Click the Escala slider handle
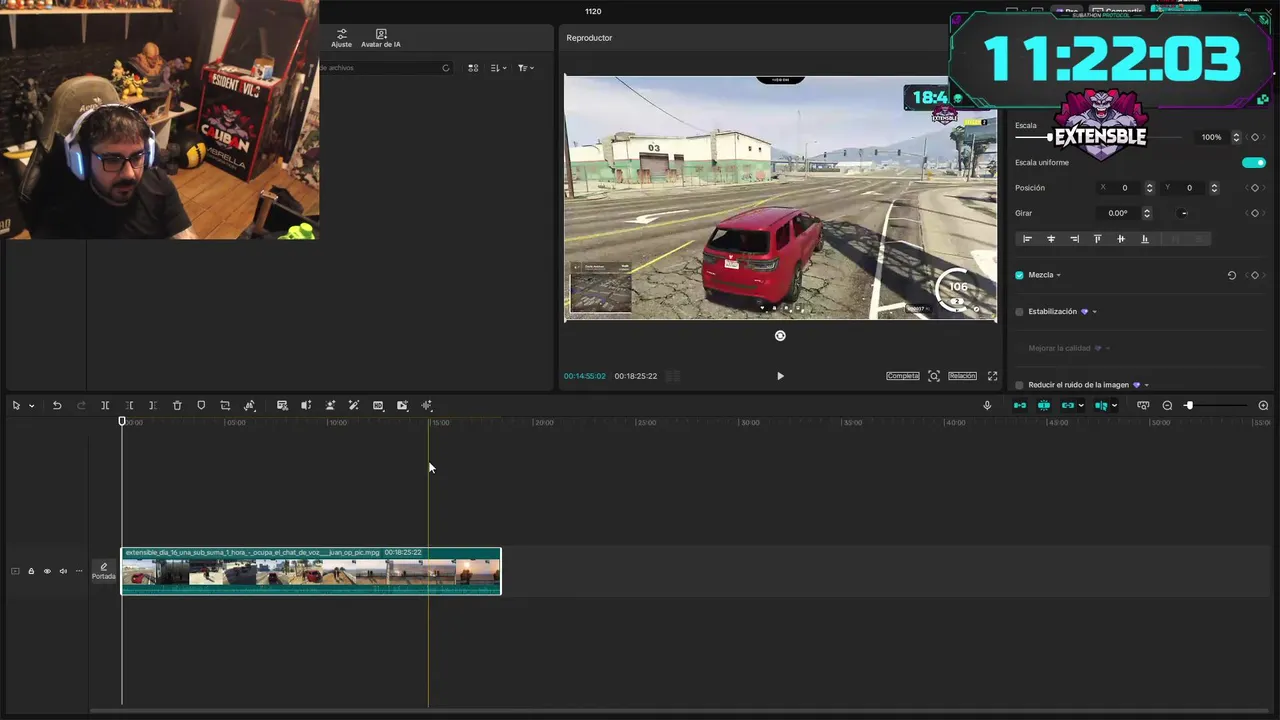This screenshot has width=1280, height=720. click(1050, 137)
